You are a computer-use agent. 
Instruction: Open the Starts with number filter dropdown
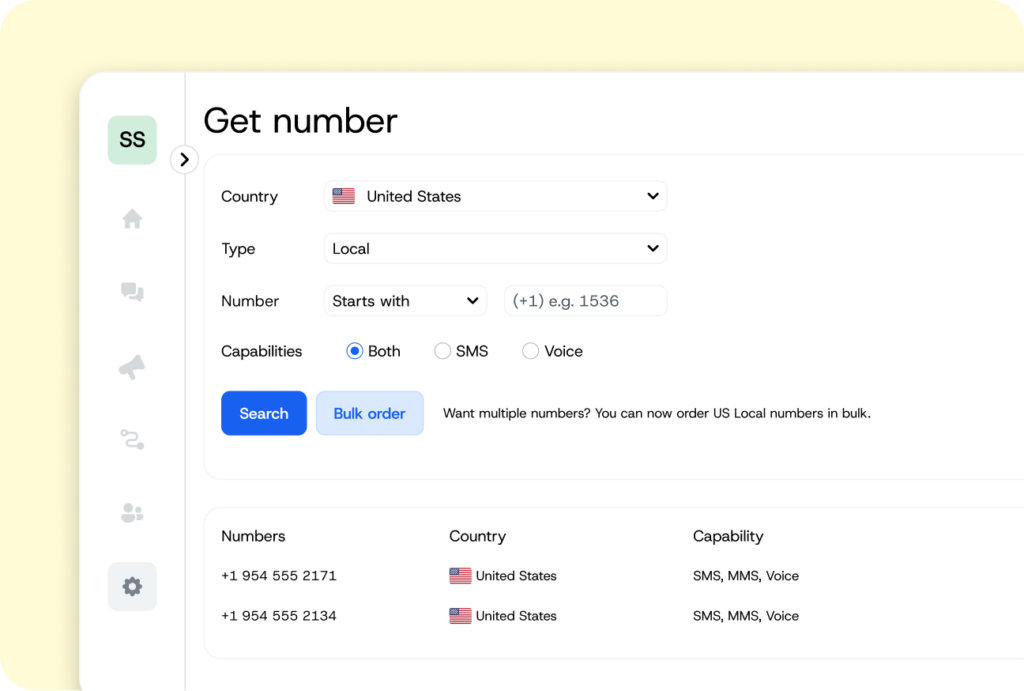tap(405, 300)
